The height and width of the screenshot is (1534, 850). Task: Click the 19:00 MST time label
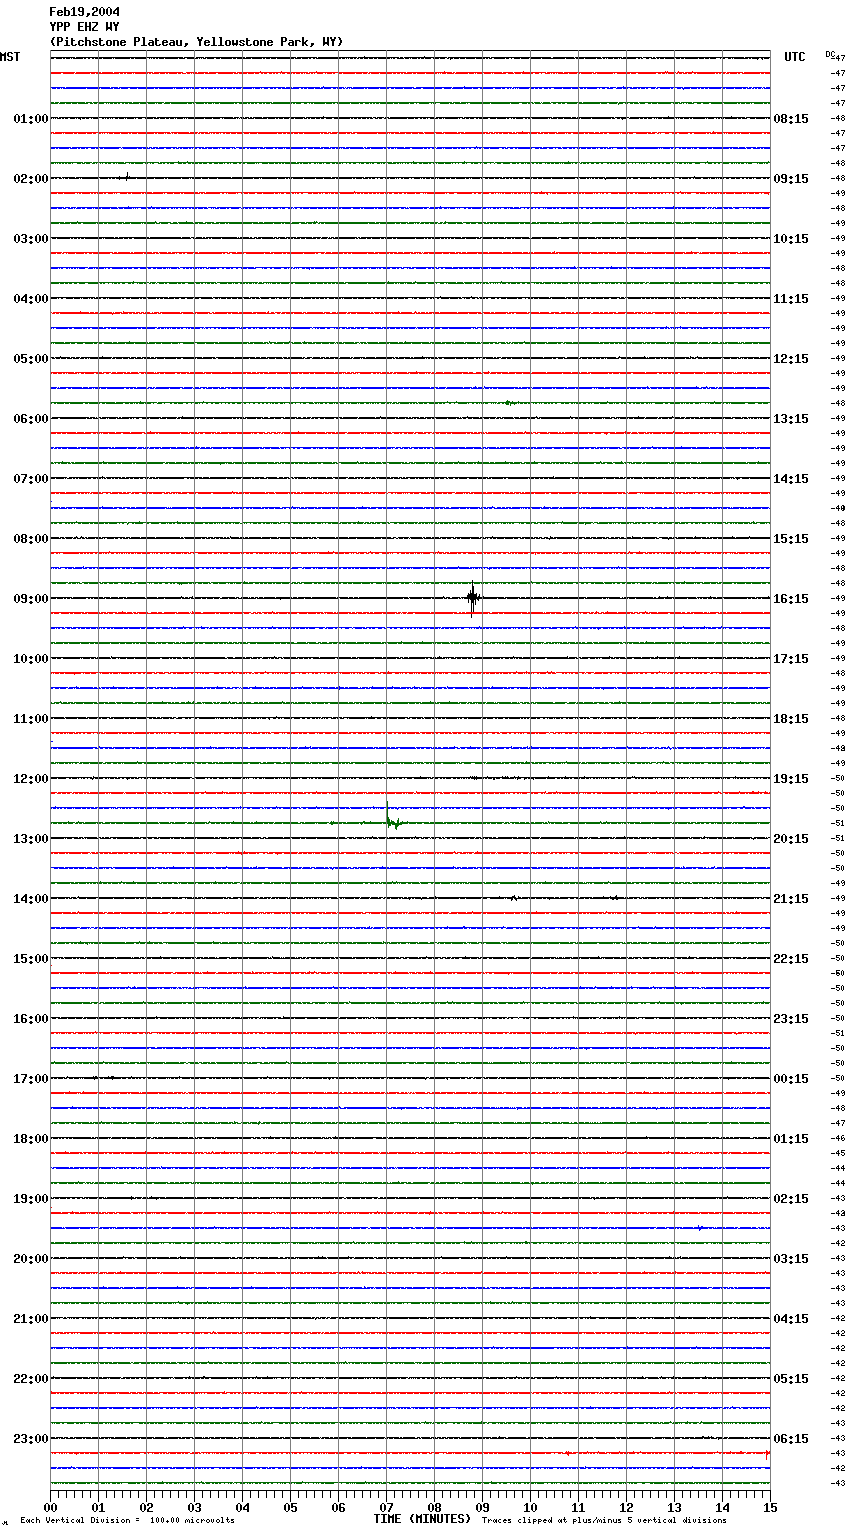click(30, 1199)
